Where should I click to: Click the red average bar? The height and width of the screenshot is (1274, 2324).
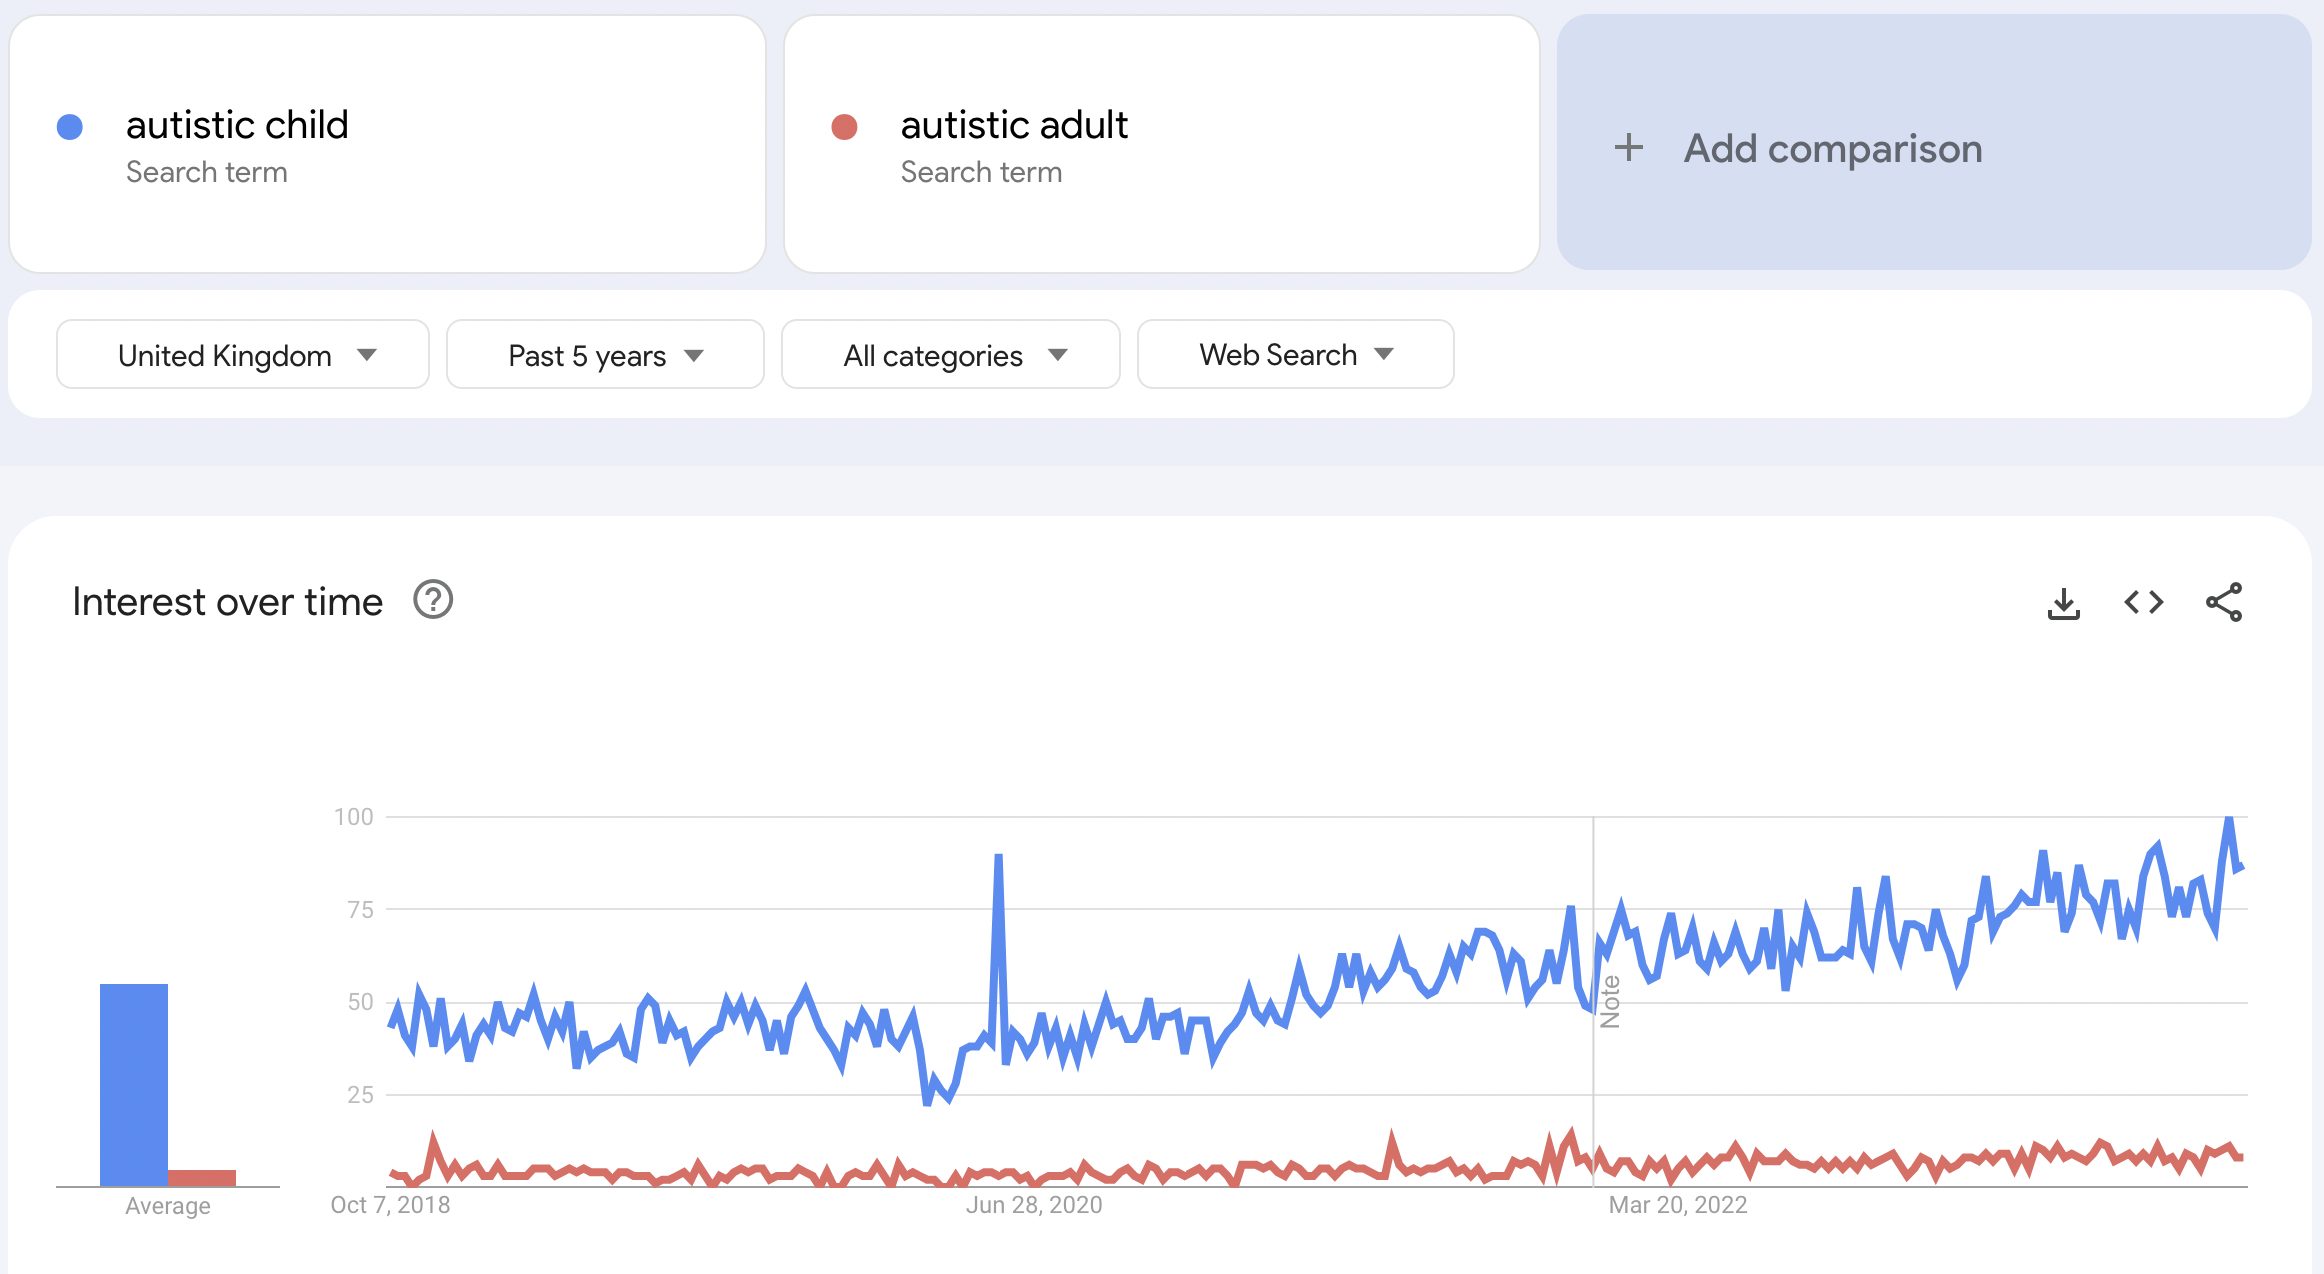click(x=201, y=1177)
